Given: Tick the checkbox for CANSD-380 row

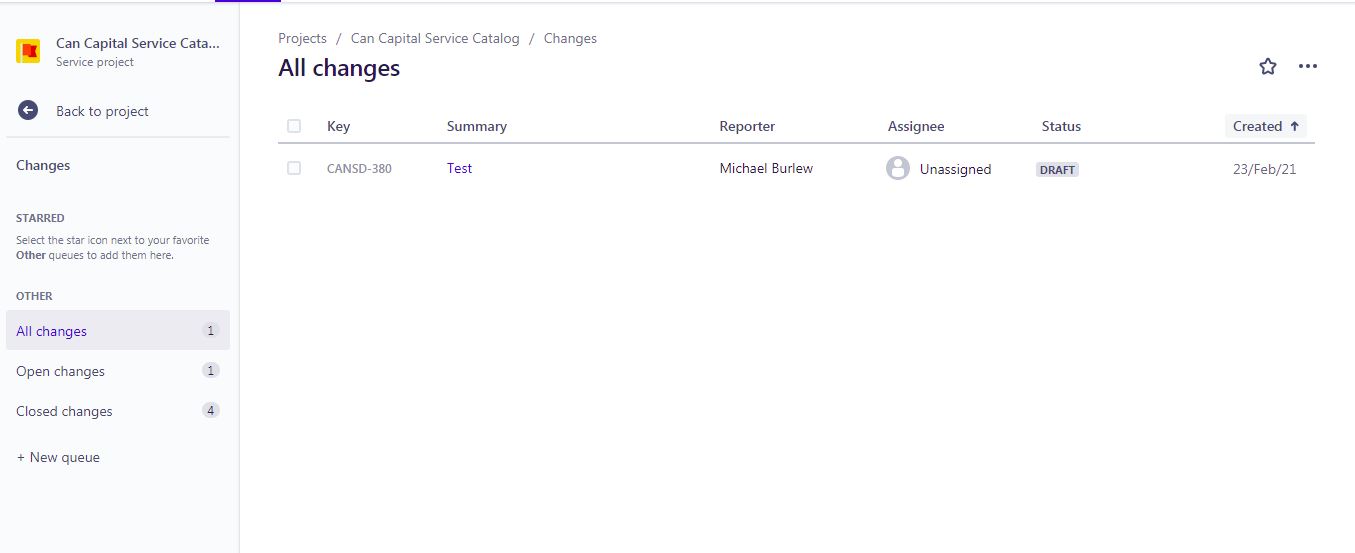Looking at the screenshot, I should pyautogui.click(x=294, y=168).
